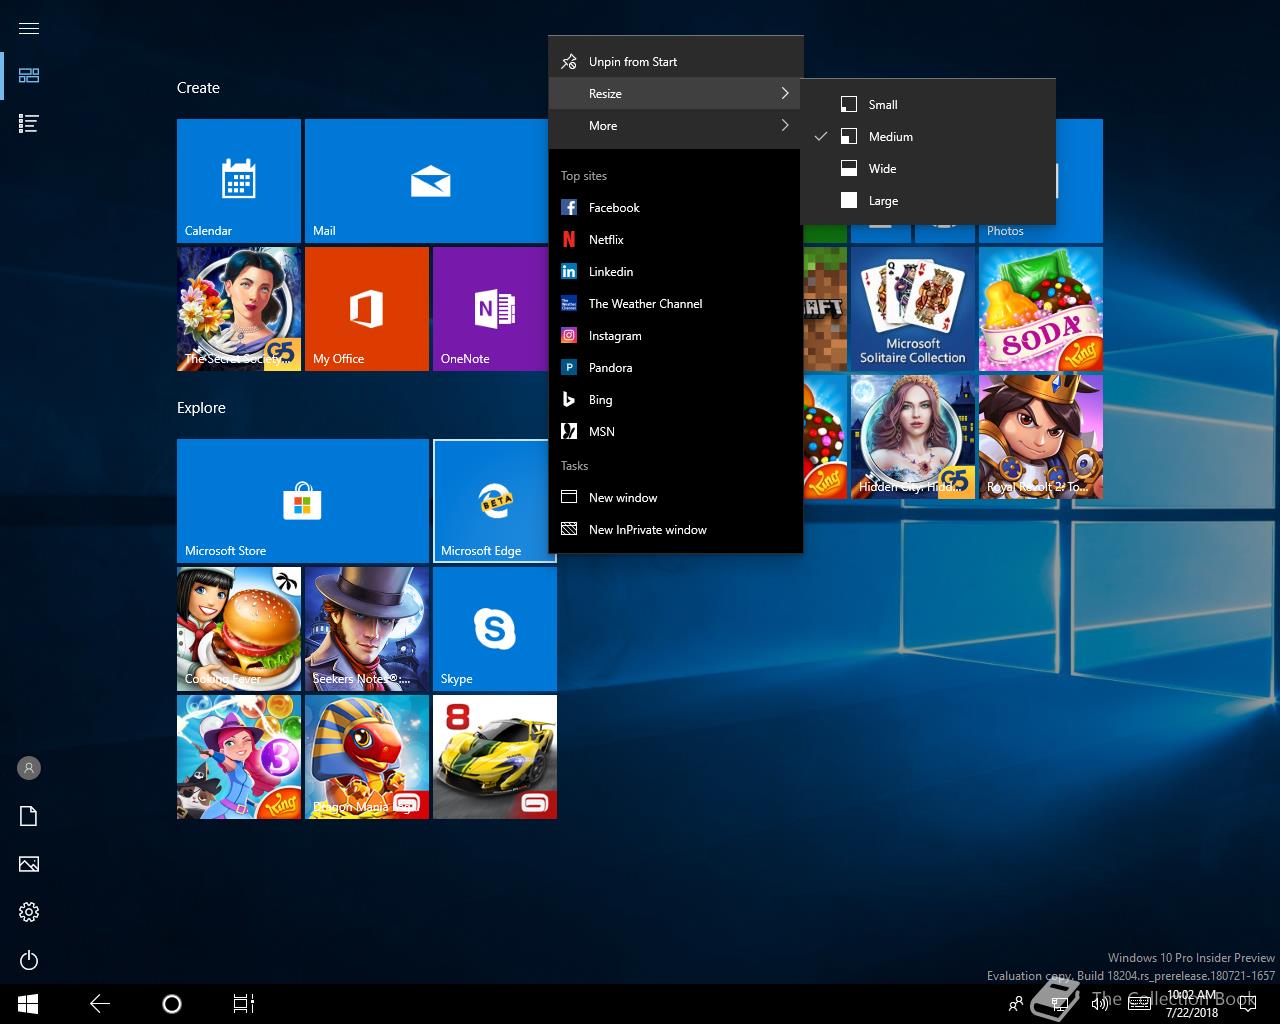The width and height of the screenshot is (1280, 1024).
Task: Open Asphalt 8 racing tile
Action: pos(495,757)
